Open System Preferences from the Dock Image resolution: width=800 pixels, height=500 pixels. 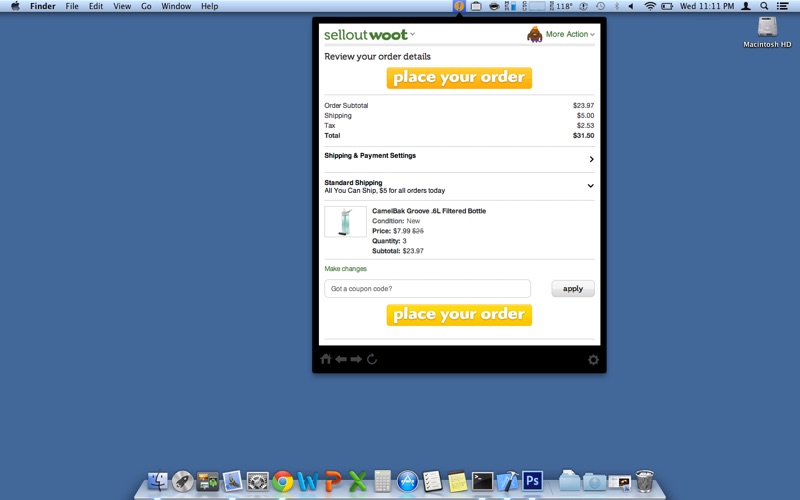(x=258, y=481)
